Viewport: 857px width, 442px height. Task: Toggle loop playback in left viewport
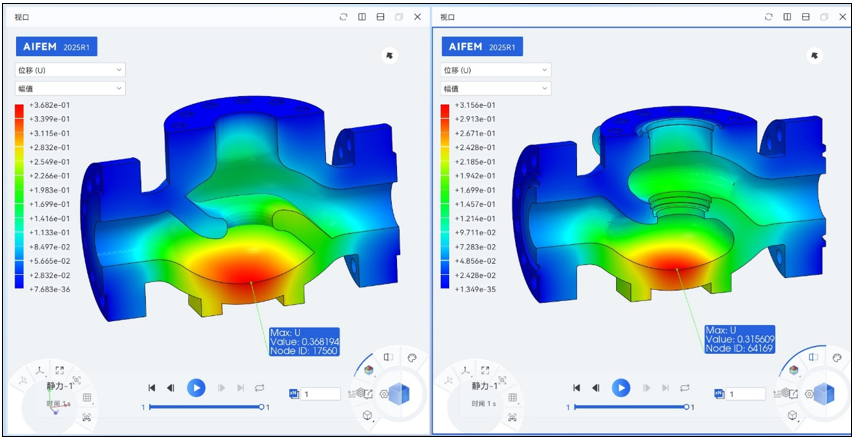[x=260, y=387]
